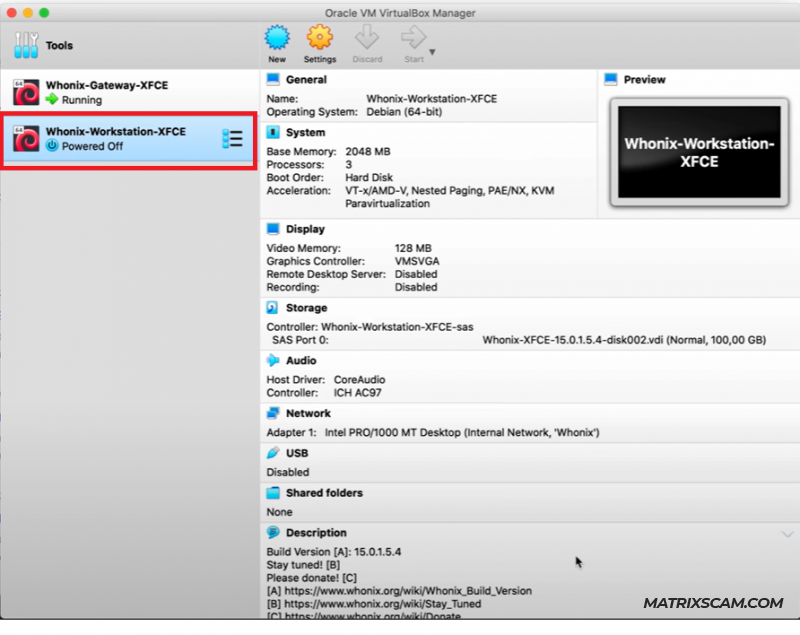This screenshot has height=635, width=800.
Task: Click Shared folders None value
Action: (280, 512)
